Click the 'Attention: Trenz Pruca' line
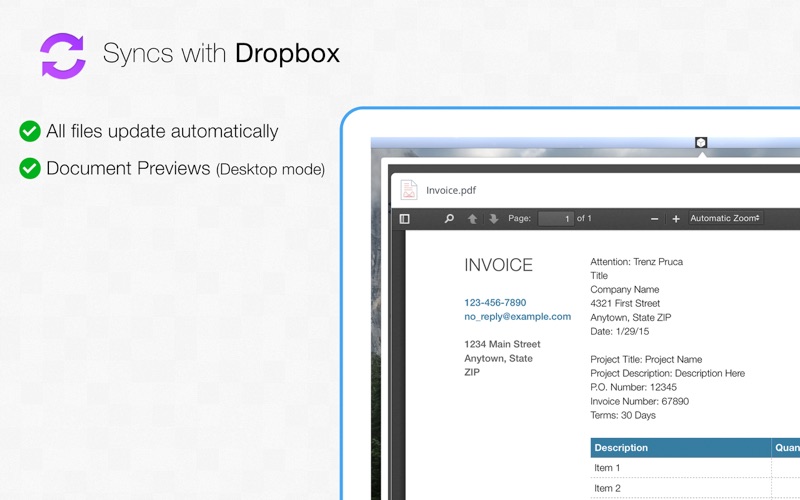Image resolution: width=800 pixels, height=500 pixels. pos(636,262)
